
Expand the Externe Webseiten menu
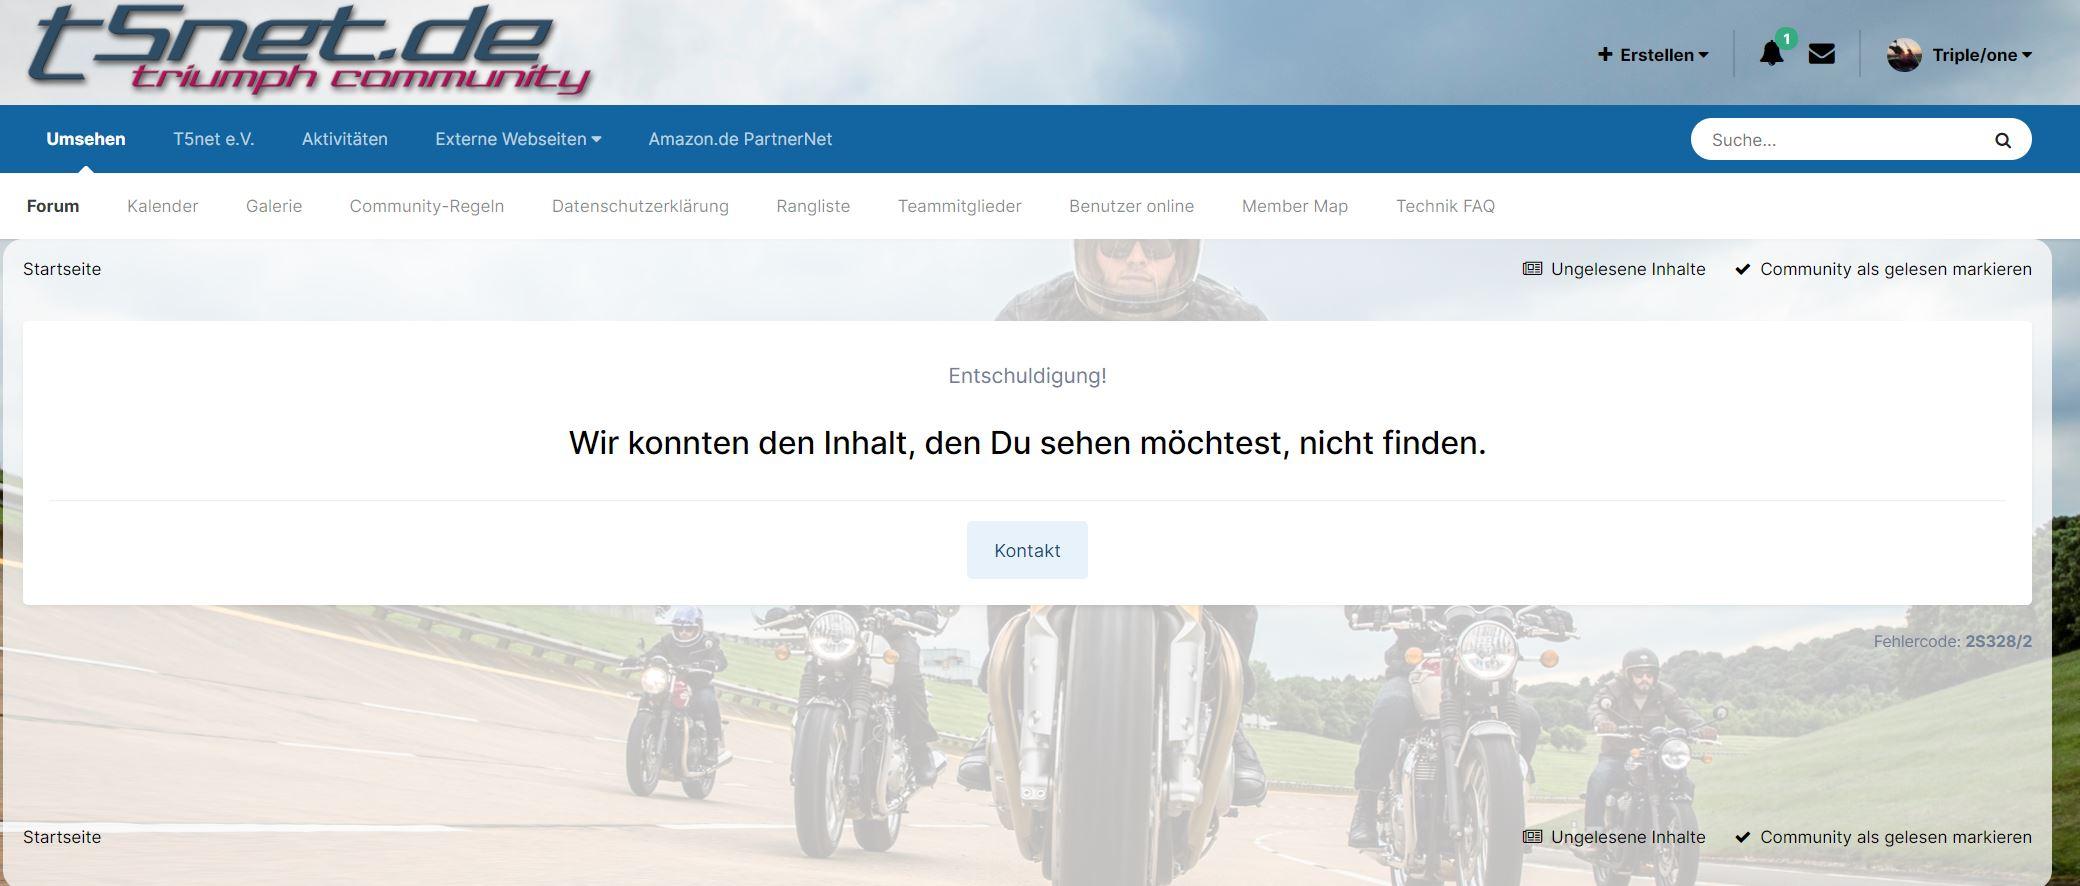[x=518, y=139]
